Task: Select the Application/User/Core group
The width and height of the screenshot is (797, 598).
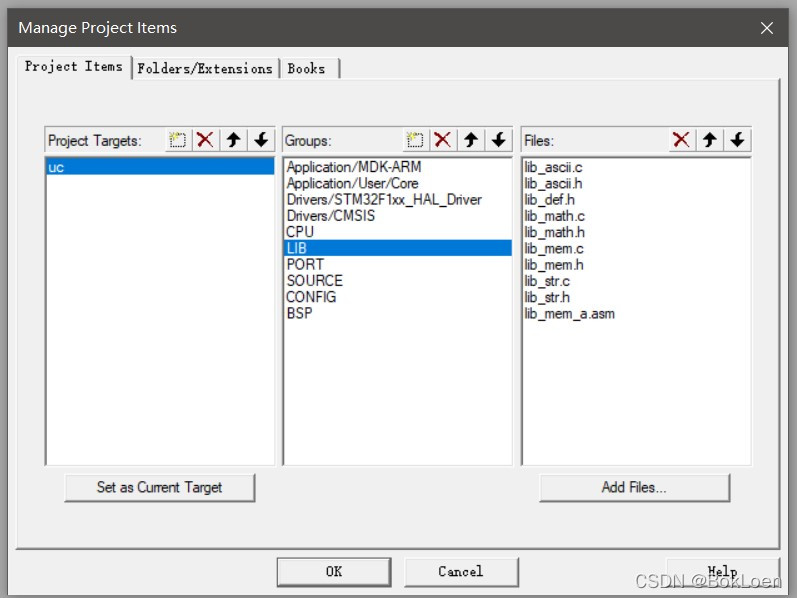Action: (397, 183)
